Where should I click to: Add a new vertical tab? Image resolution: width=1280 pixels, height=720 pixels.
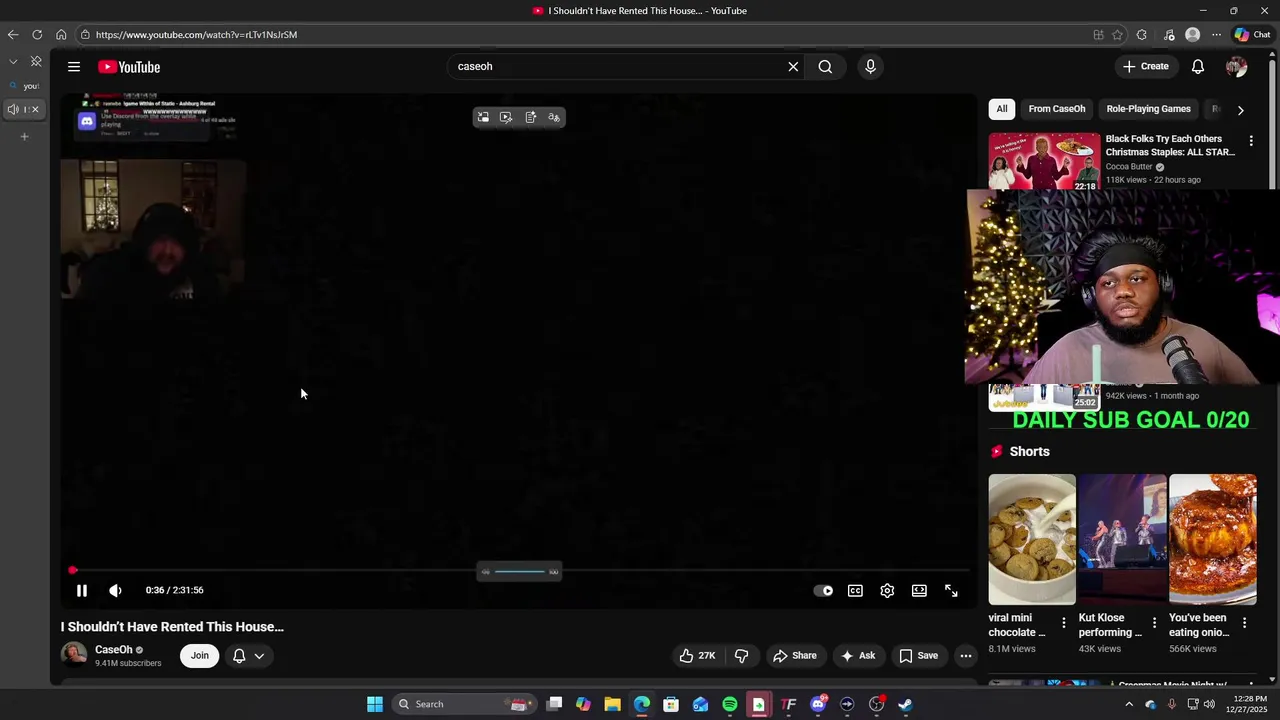[25, 136]
